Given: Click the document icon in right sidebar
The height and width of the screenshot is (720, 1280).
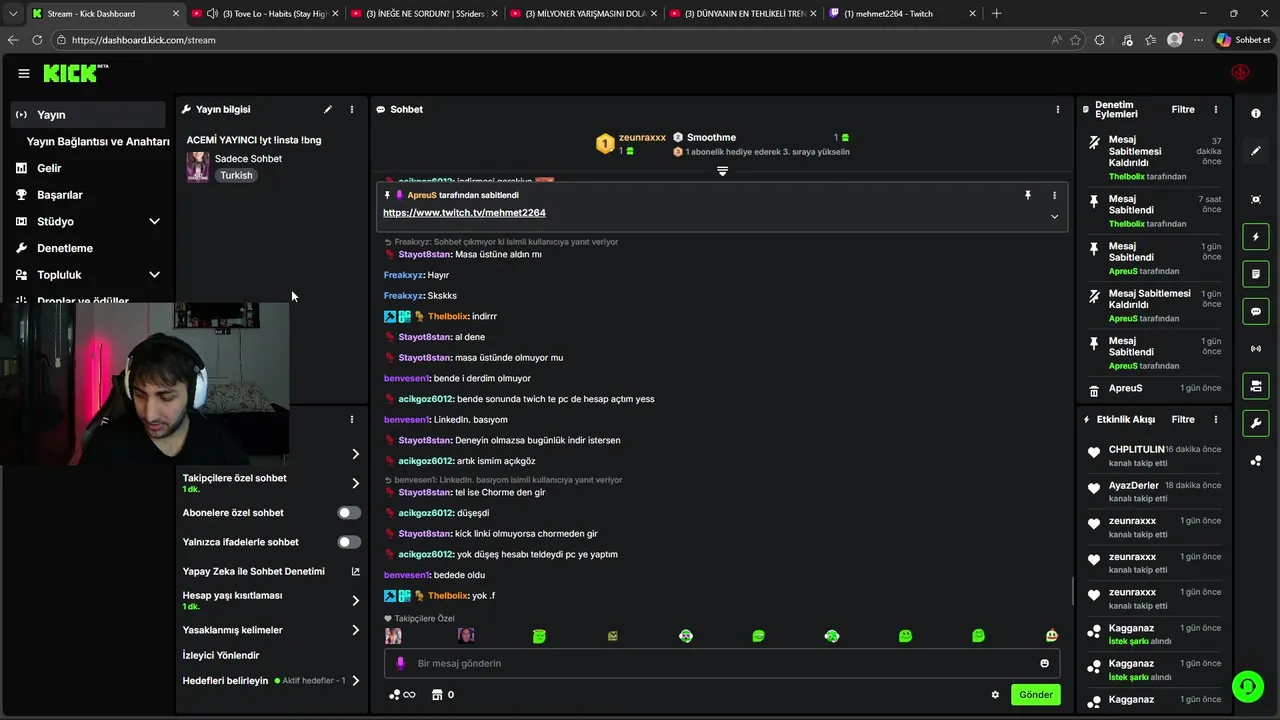Looking at the screenshot, I should pyautogui.click(x=1256, y=274).
